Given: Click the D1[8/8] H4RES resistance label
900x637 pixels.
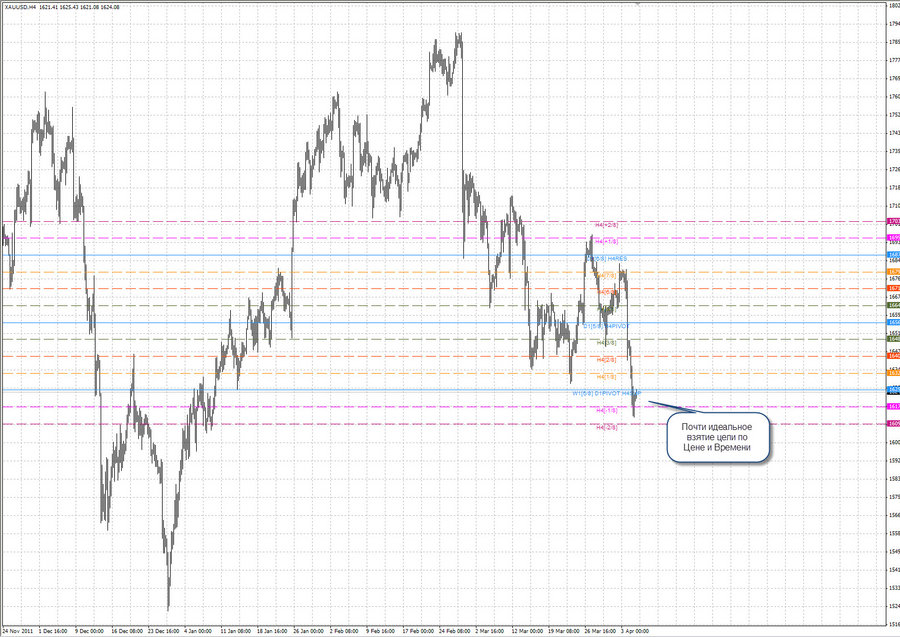Looking at the screenshot, I should tap(607, 259).
